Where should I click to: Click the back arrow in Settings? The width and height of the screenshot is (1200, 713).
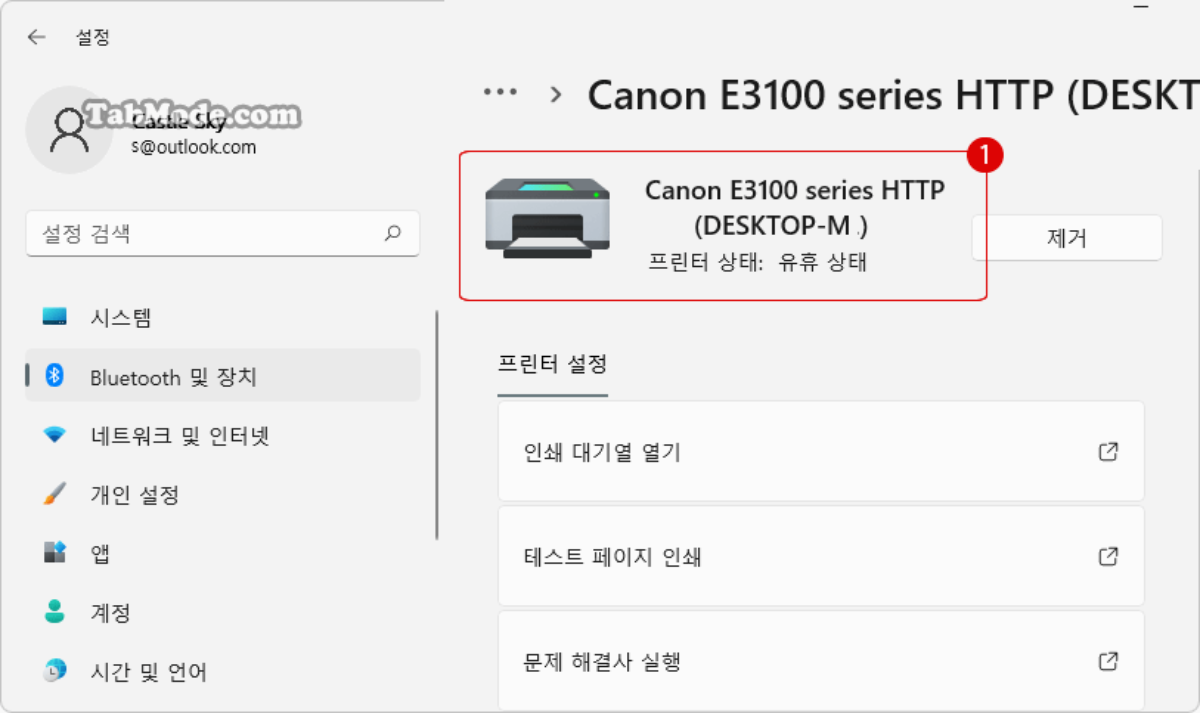pos(36,36)
